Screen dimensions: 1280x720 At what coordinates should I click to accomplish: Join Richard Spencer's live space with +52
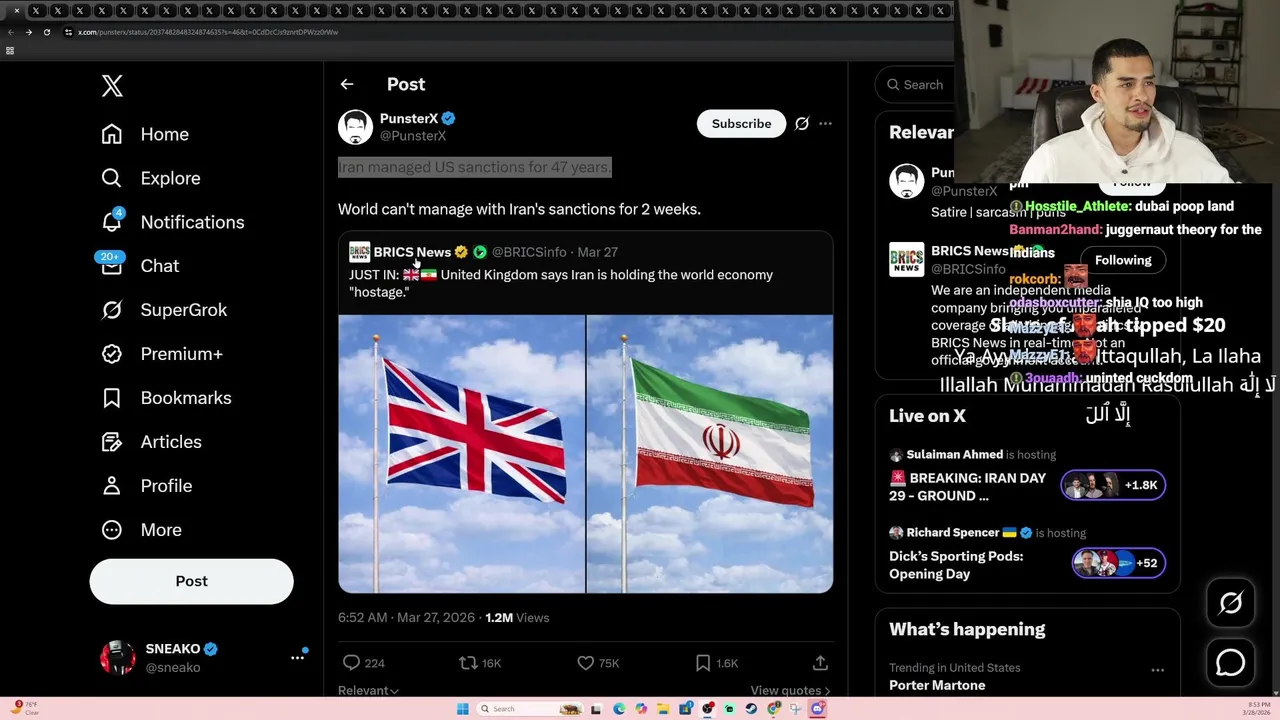click(1118, 563)
